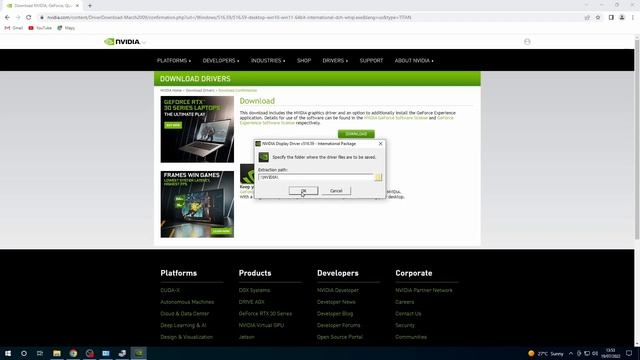The width and height of the screenshot is (640, 360).
Task: Open the Developer Forums footer link
Action: [x=338, y=325]
